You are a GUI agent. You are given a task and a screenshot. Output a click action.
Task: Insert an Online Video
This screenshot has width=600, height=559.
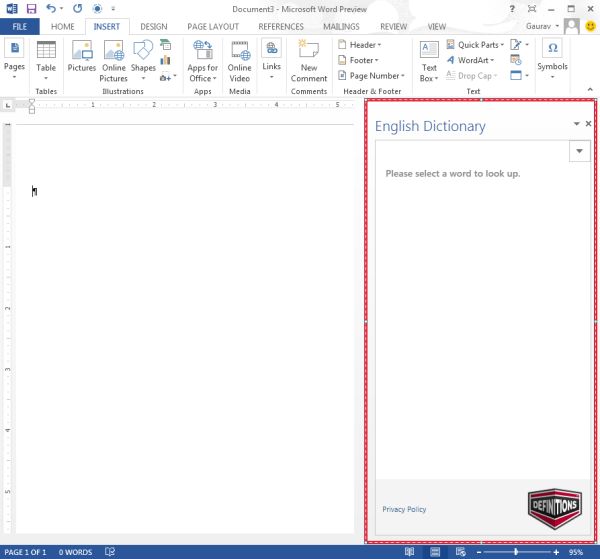pos(240,61)
